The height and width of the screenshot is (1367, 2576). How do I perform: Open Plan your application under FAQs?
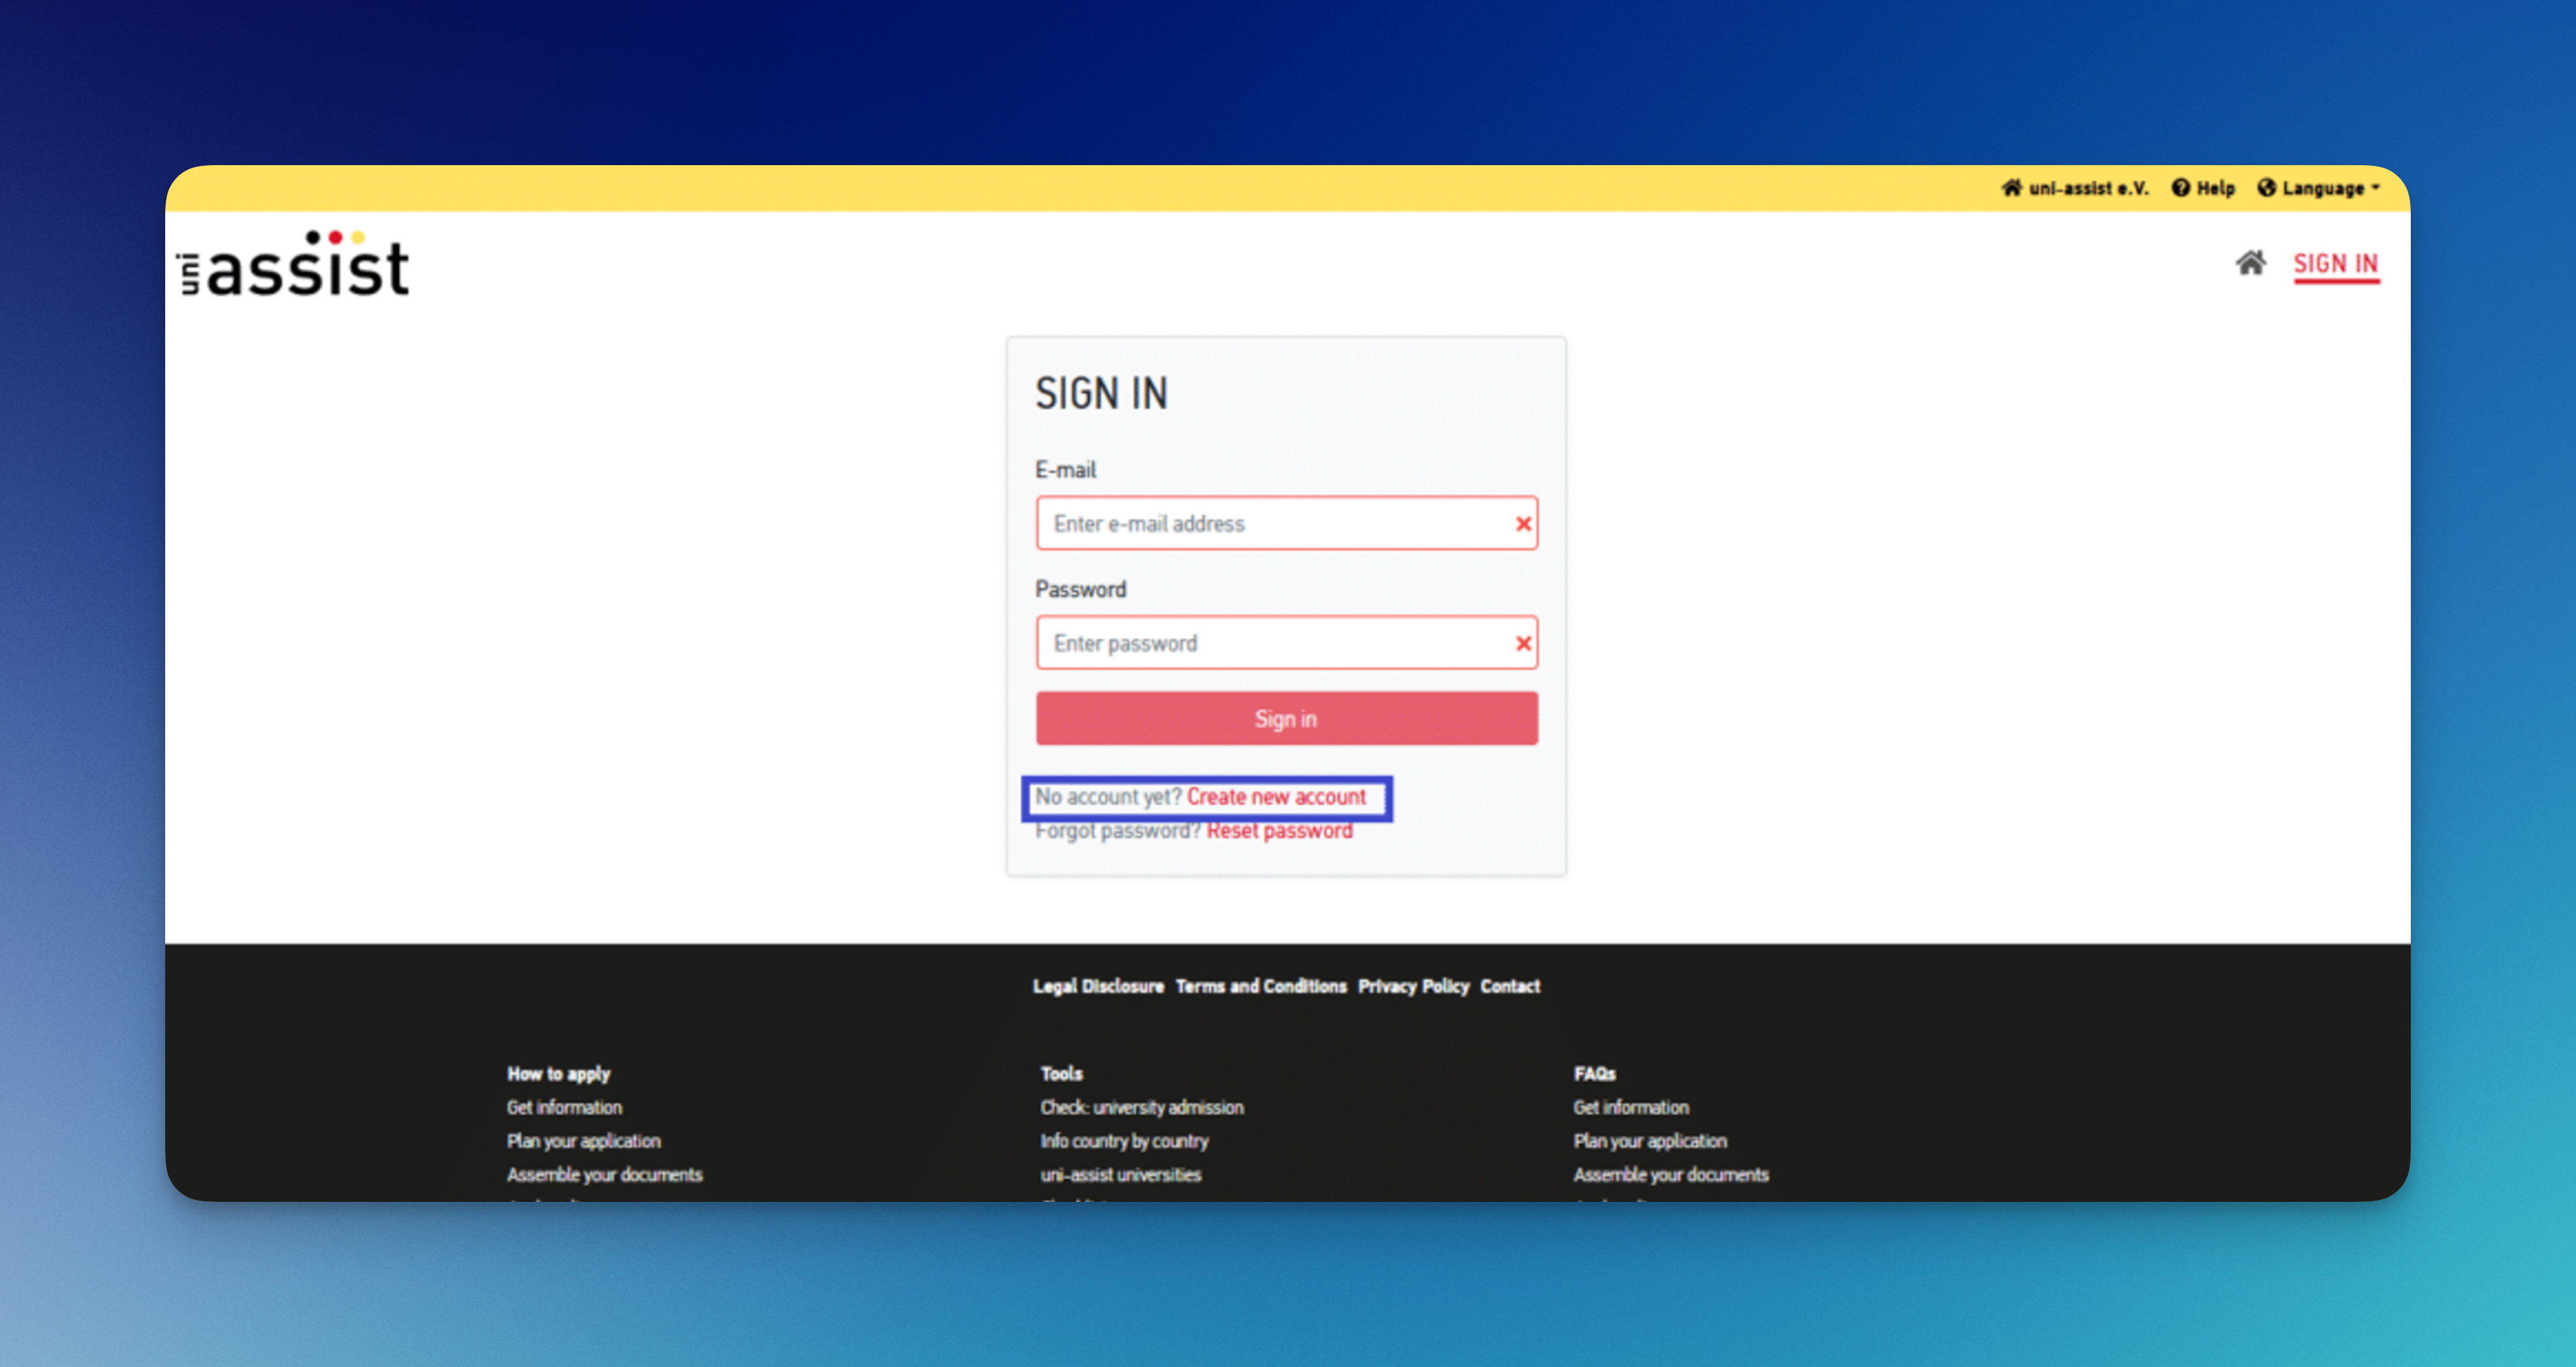click(1650, 1141)
